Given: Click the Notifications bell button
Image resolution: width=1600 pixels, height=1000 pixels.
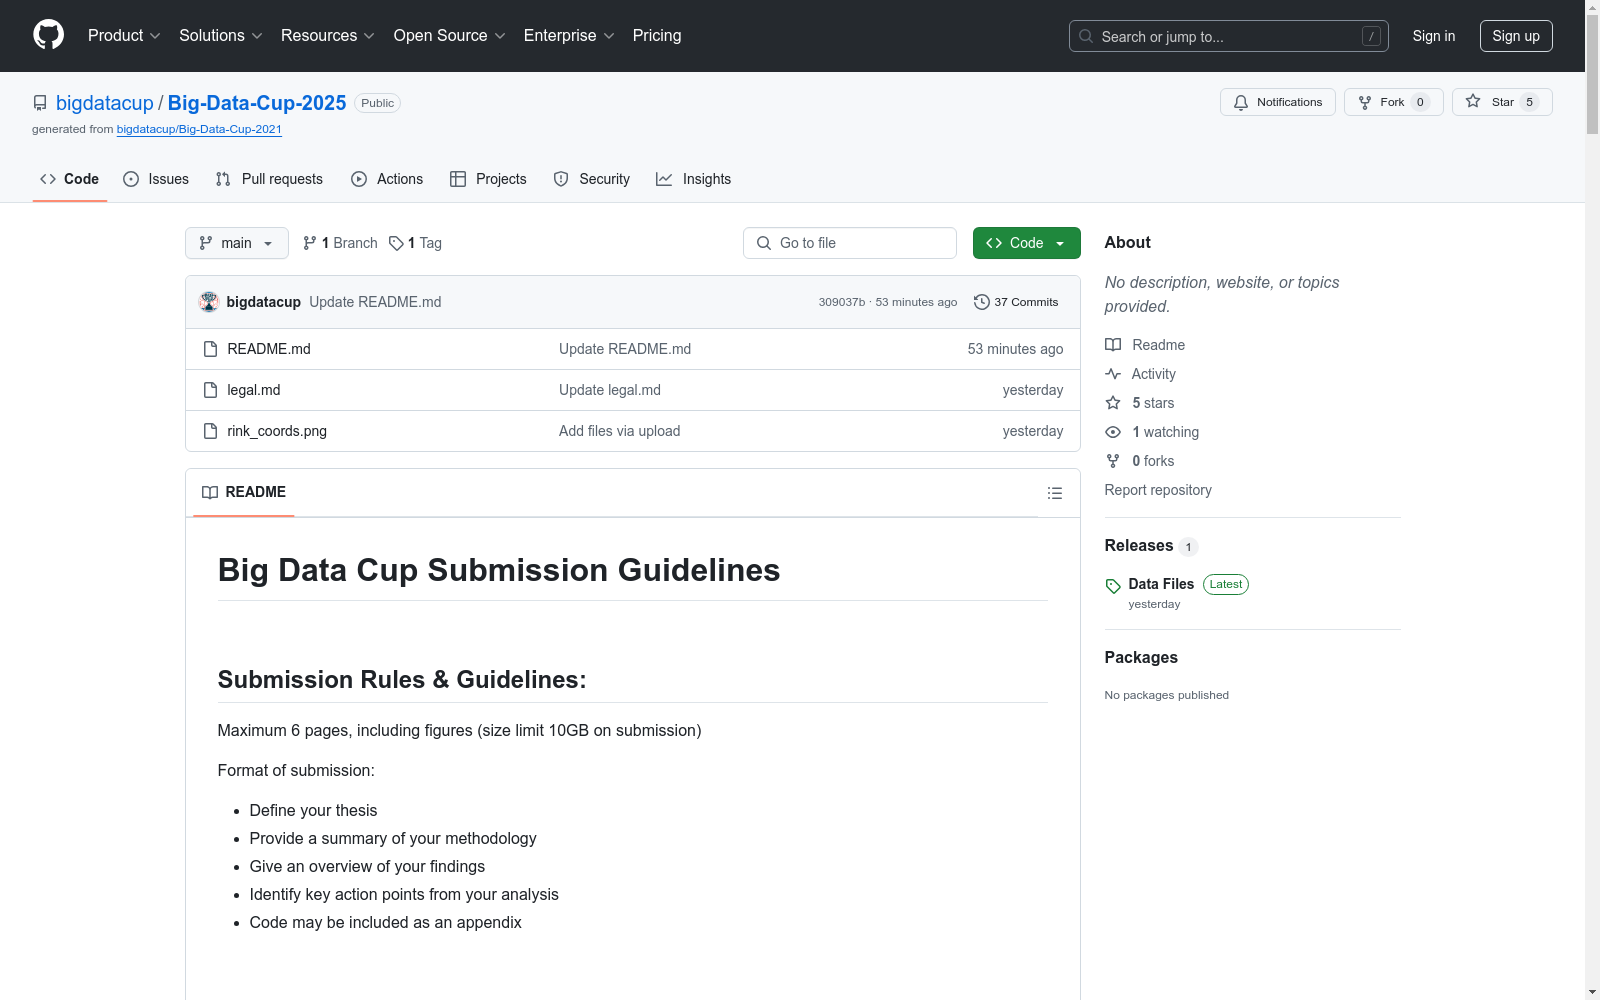Looking at the screenshot, I should coord(1277,102).
